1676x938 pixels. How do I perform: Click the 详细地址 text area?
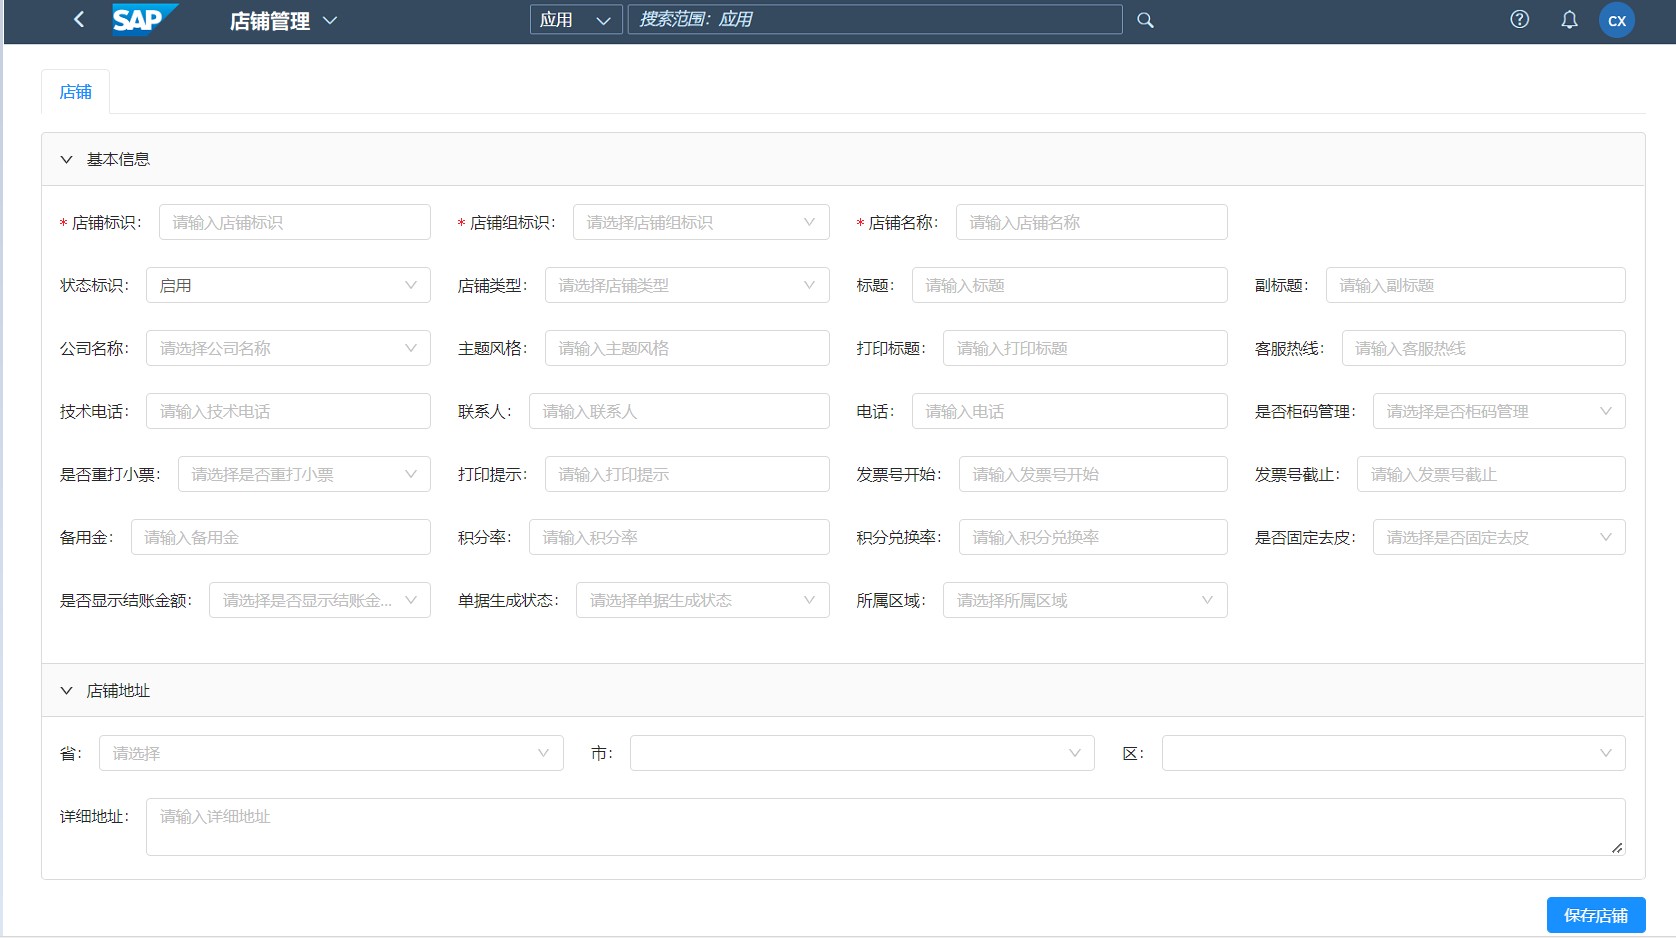click(885, 827)
